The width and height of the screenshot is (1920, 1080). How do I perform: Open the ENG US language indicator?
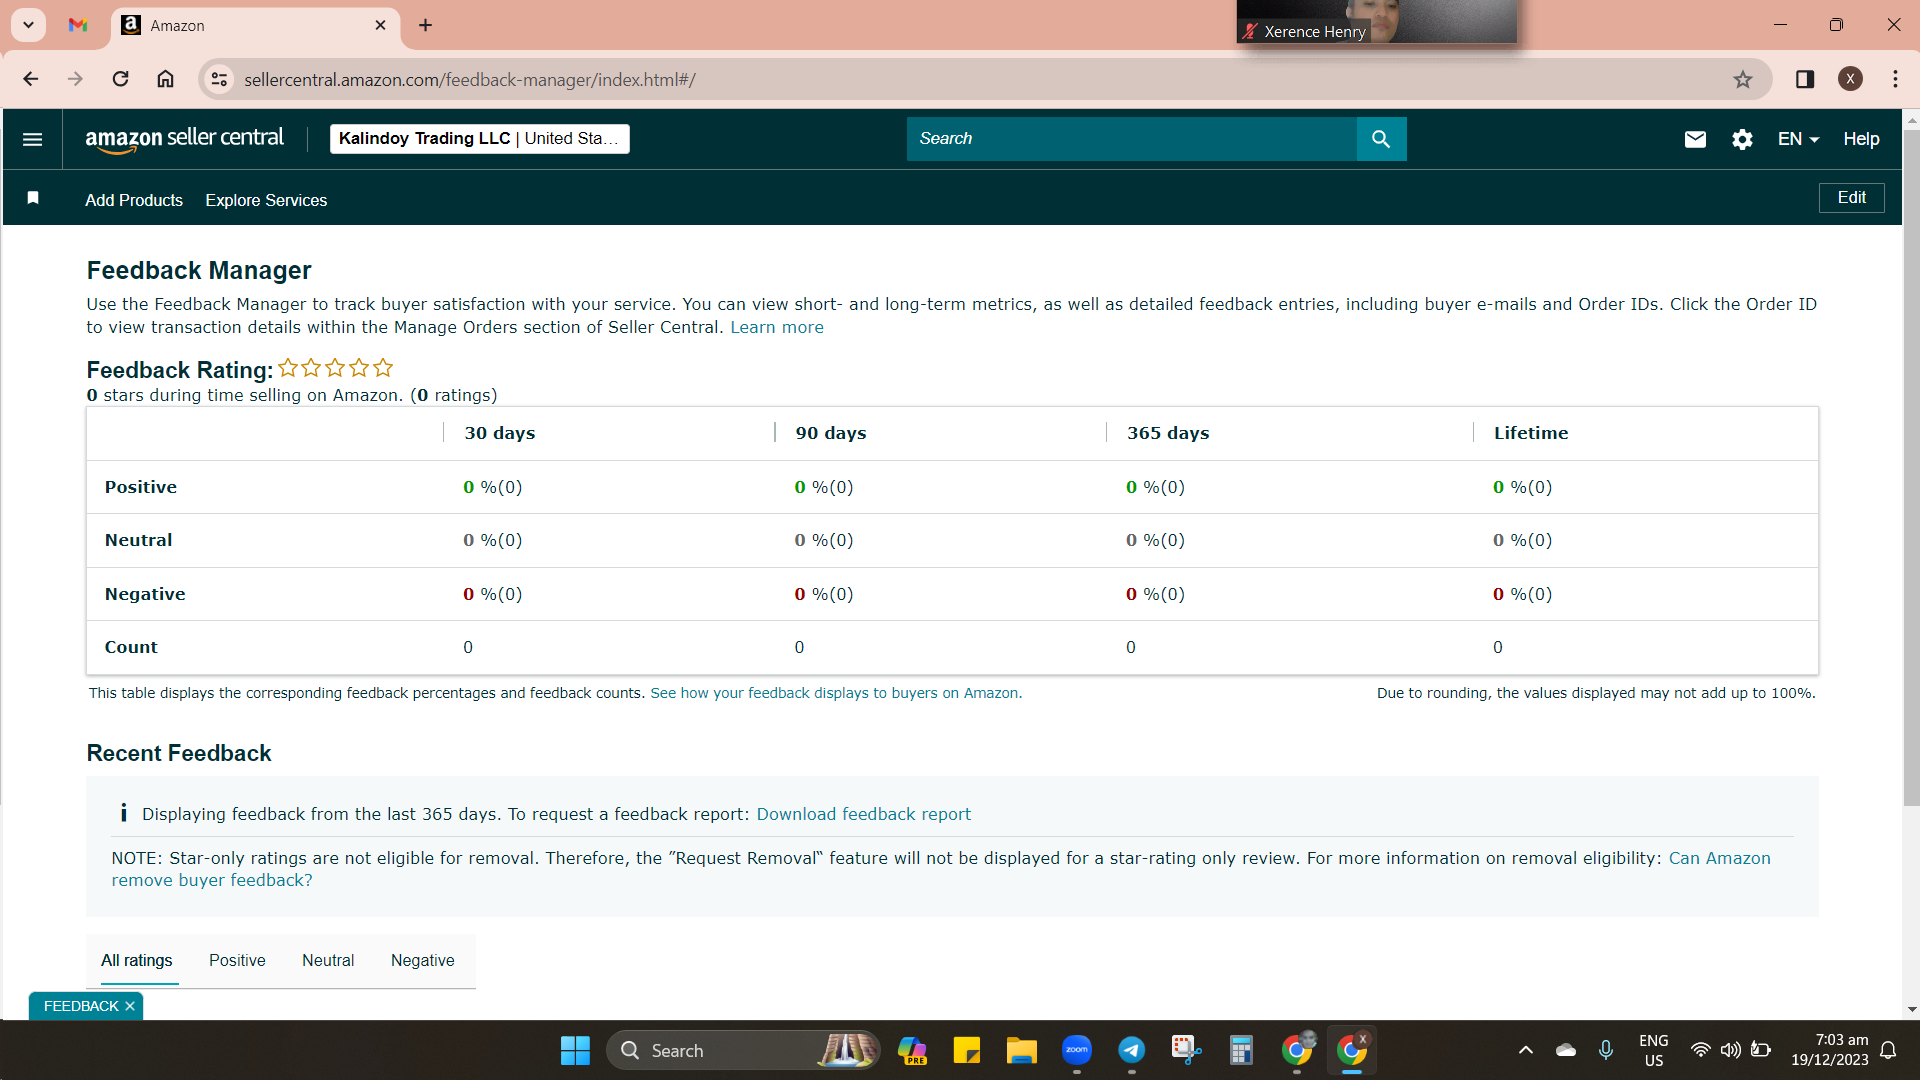pos(1654,1050)
